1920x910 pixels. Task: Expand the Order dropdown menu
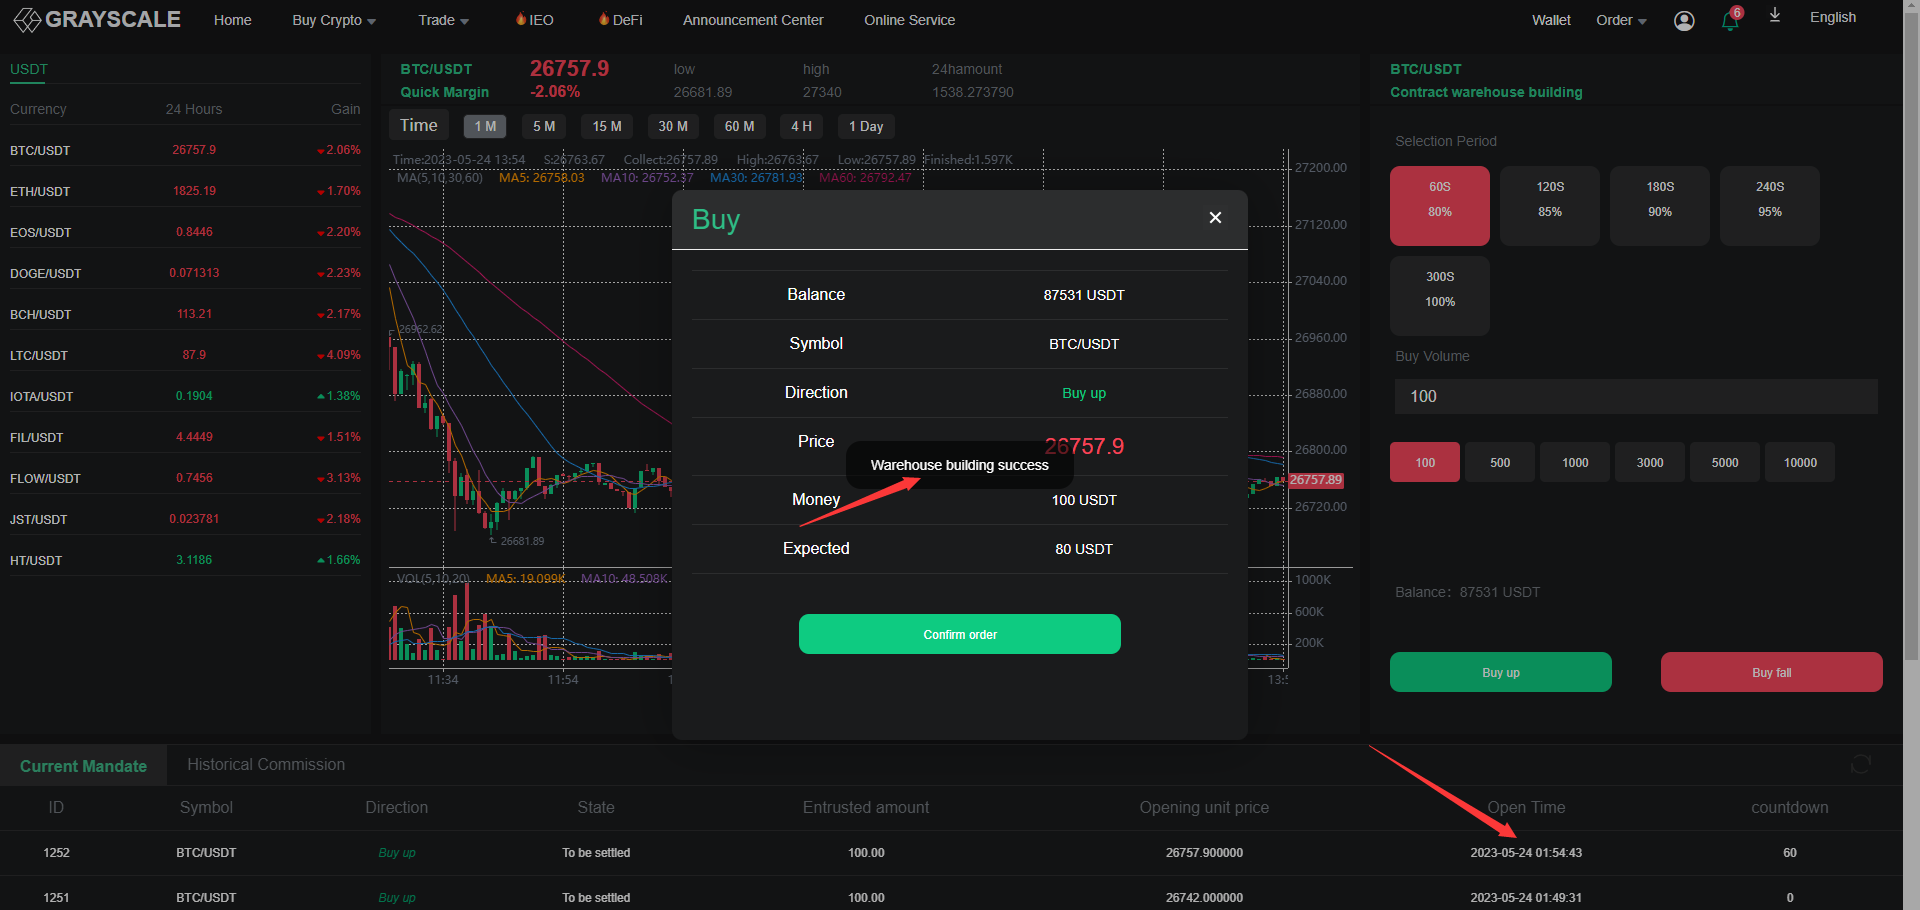pos(1621,20)
